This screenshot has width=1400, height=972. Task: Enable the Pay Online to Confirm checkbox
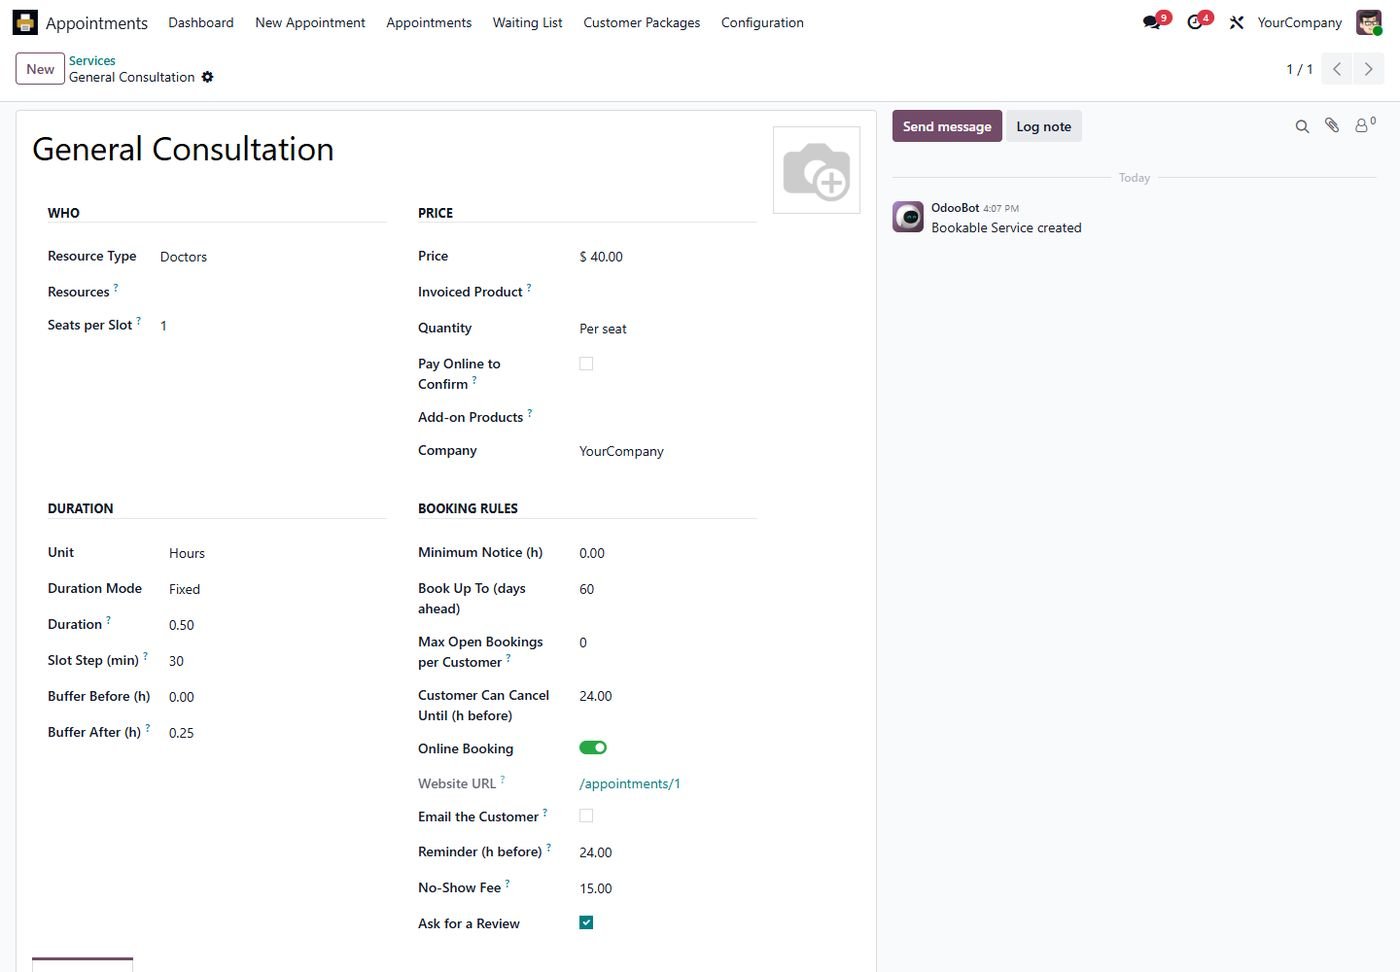586,364
